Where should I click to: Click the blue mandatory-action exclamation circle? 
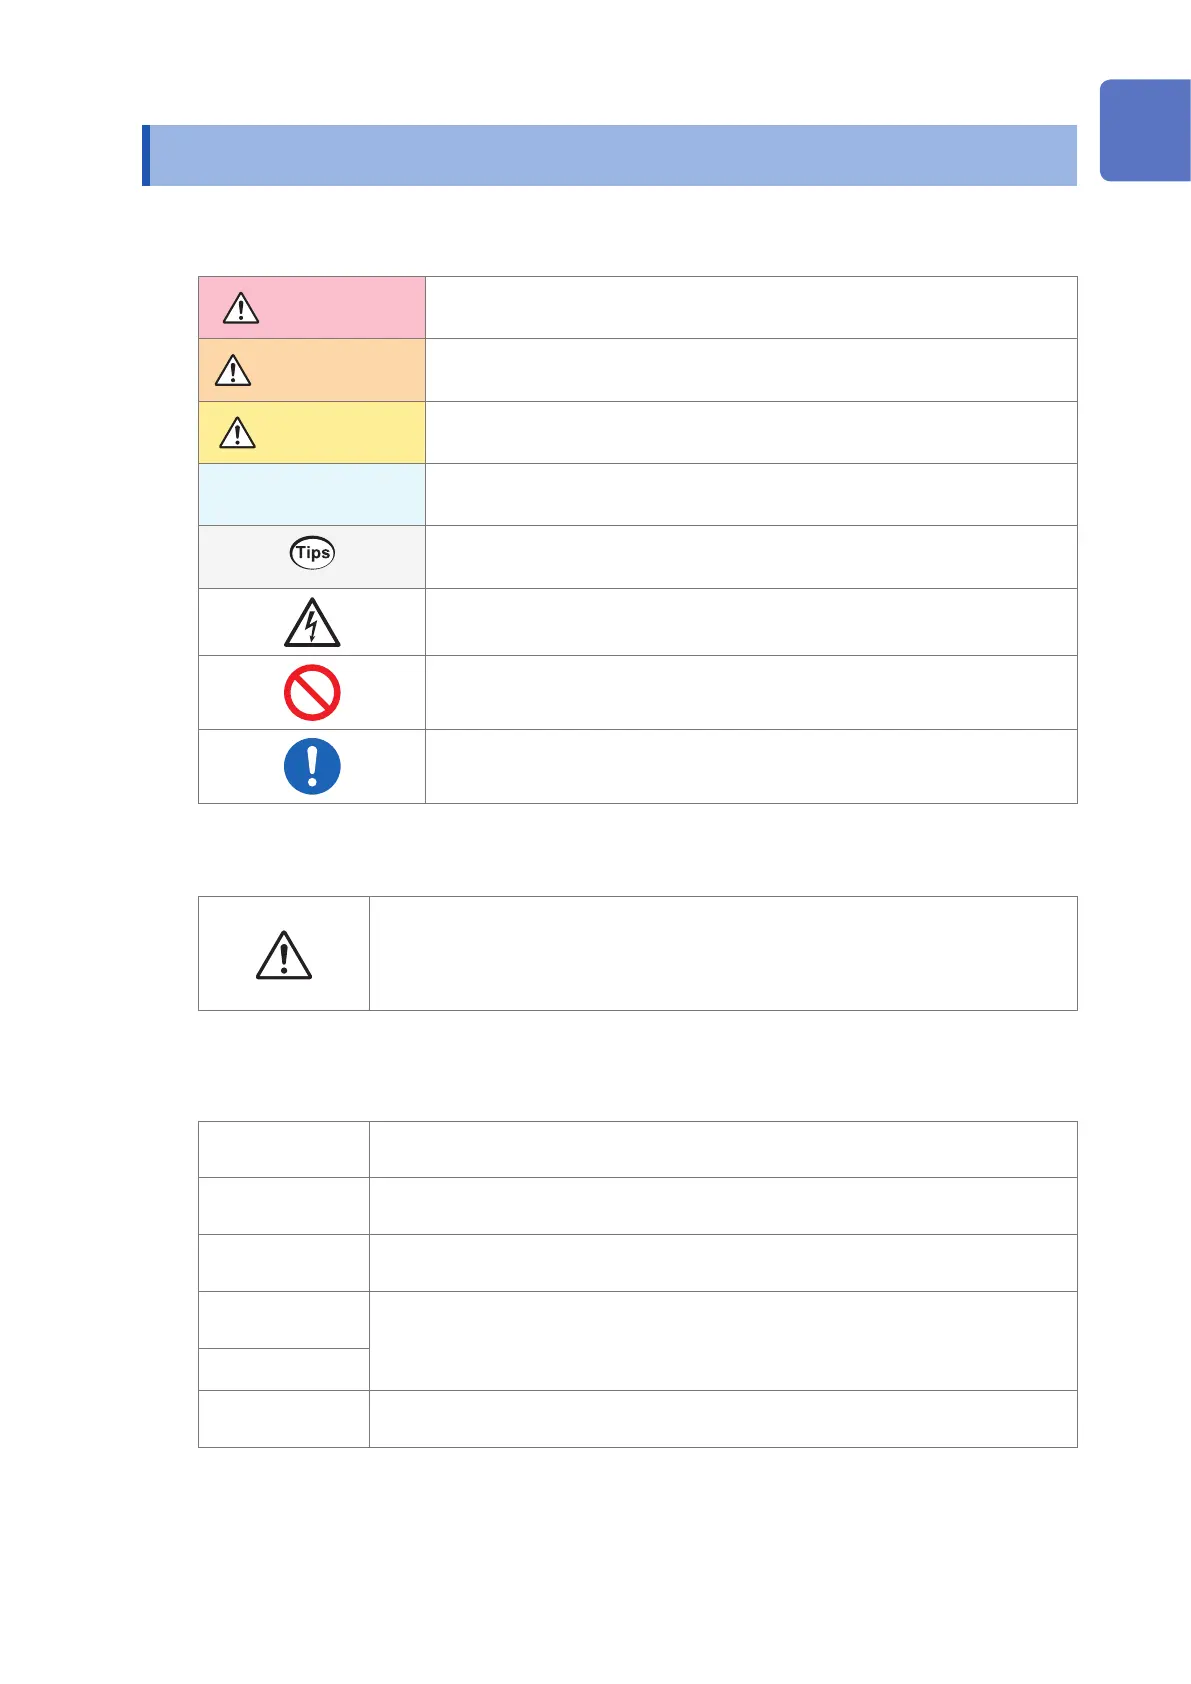[x=312, y=766]
